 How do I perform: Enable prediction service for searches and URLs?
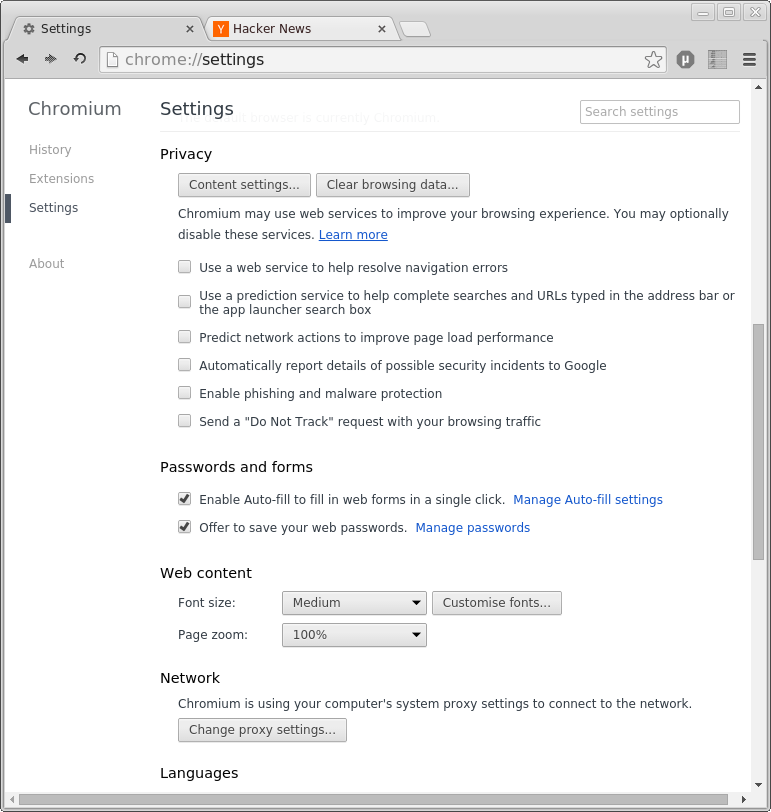(x=184, y=301)
